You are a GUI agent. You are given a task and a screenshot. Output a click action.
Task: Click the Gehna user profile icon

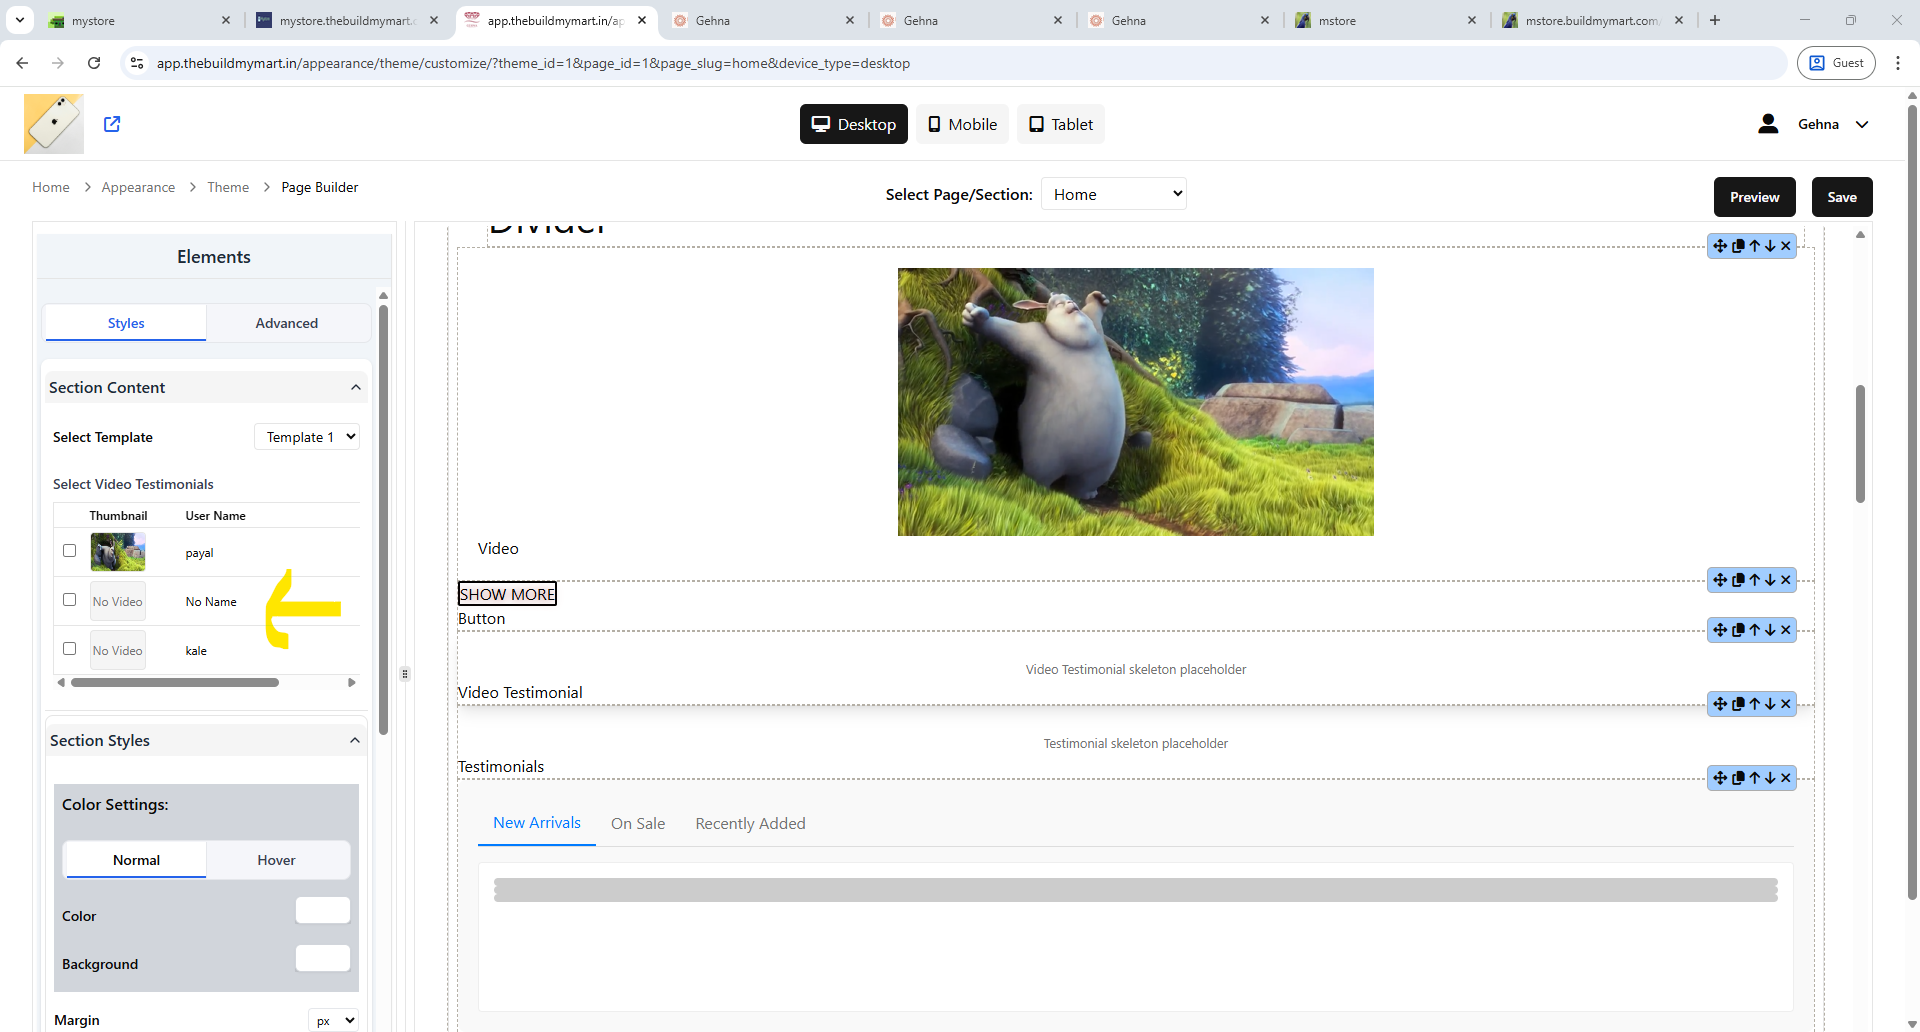1768,124
